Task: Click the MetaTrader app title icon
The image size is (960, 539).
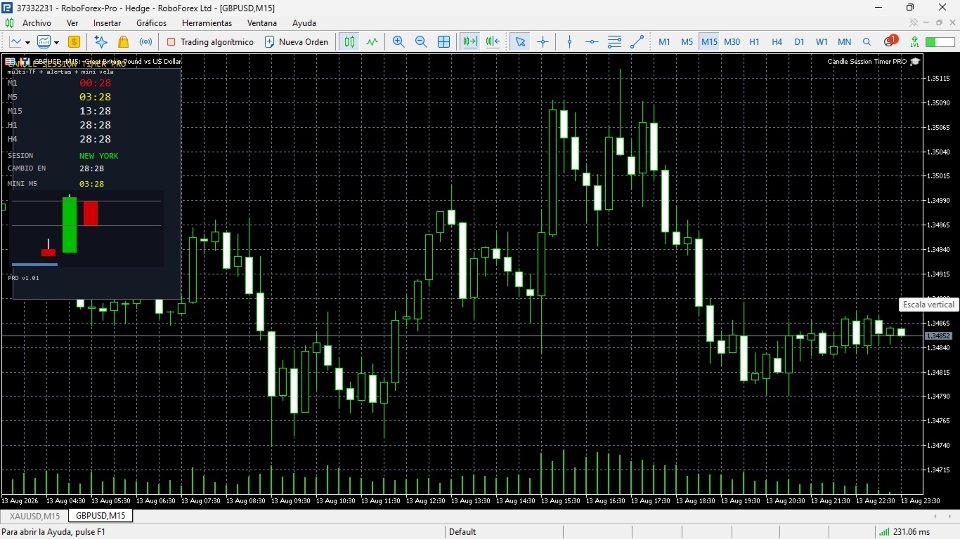Action: tap(7, 8)
